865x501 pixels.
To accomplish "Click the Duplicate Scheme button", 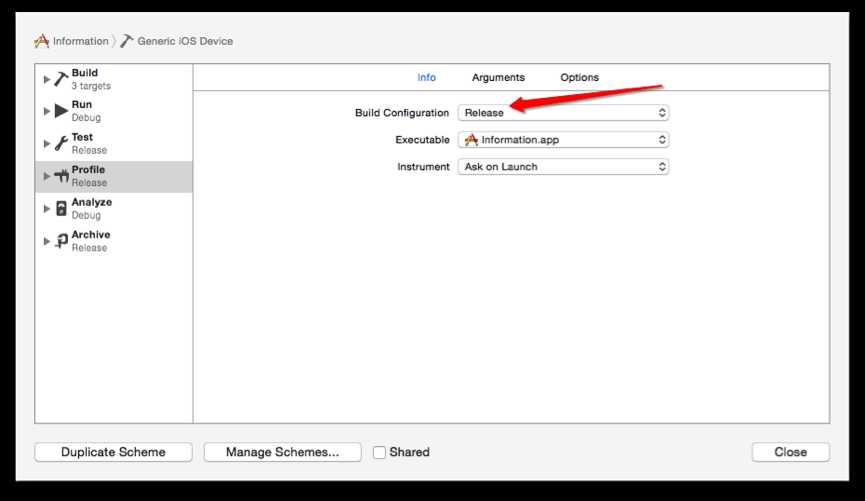I will pos(113,452).
